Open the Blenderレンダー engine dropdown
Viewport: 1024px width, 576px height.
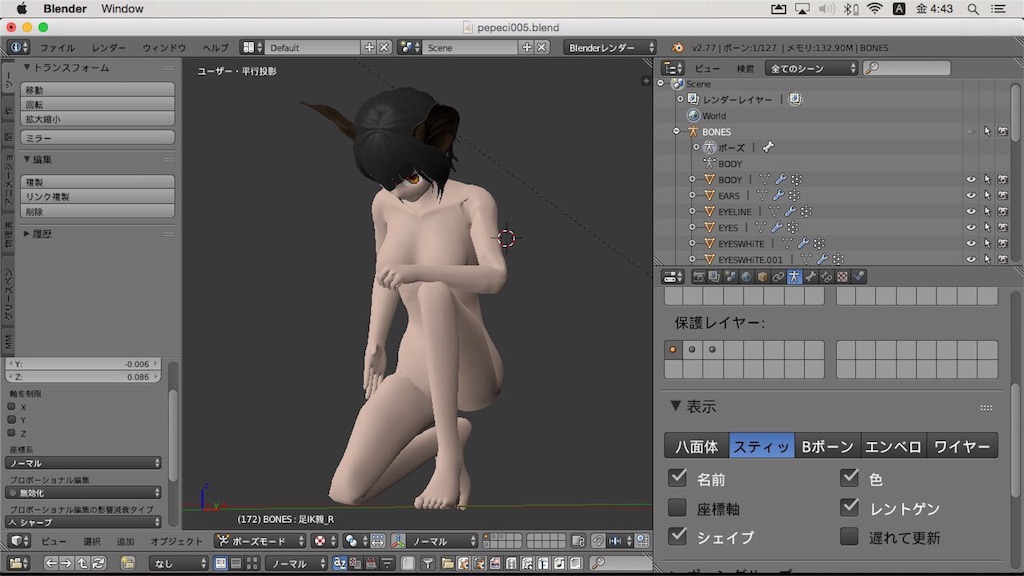click(x=610, y=48)
